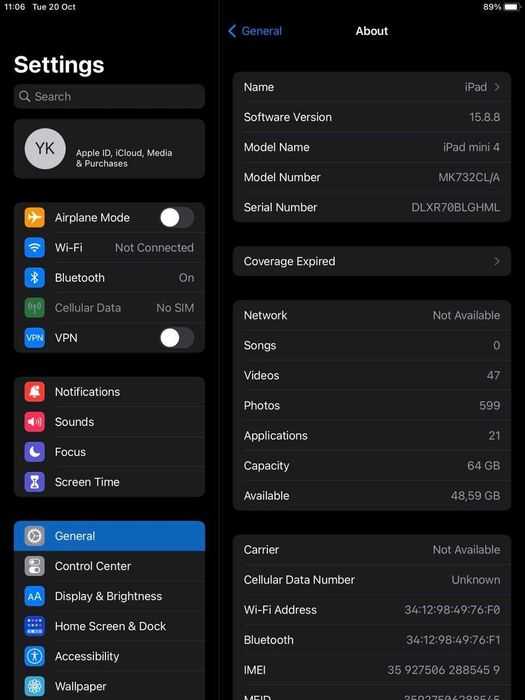Tap the Screen Time hourglass icon

(x=34, y=482)
